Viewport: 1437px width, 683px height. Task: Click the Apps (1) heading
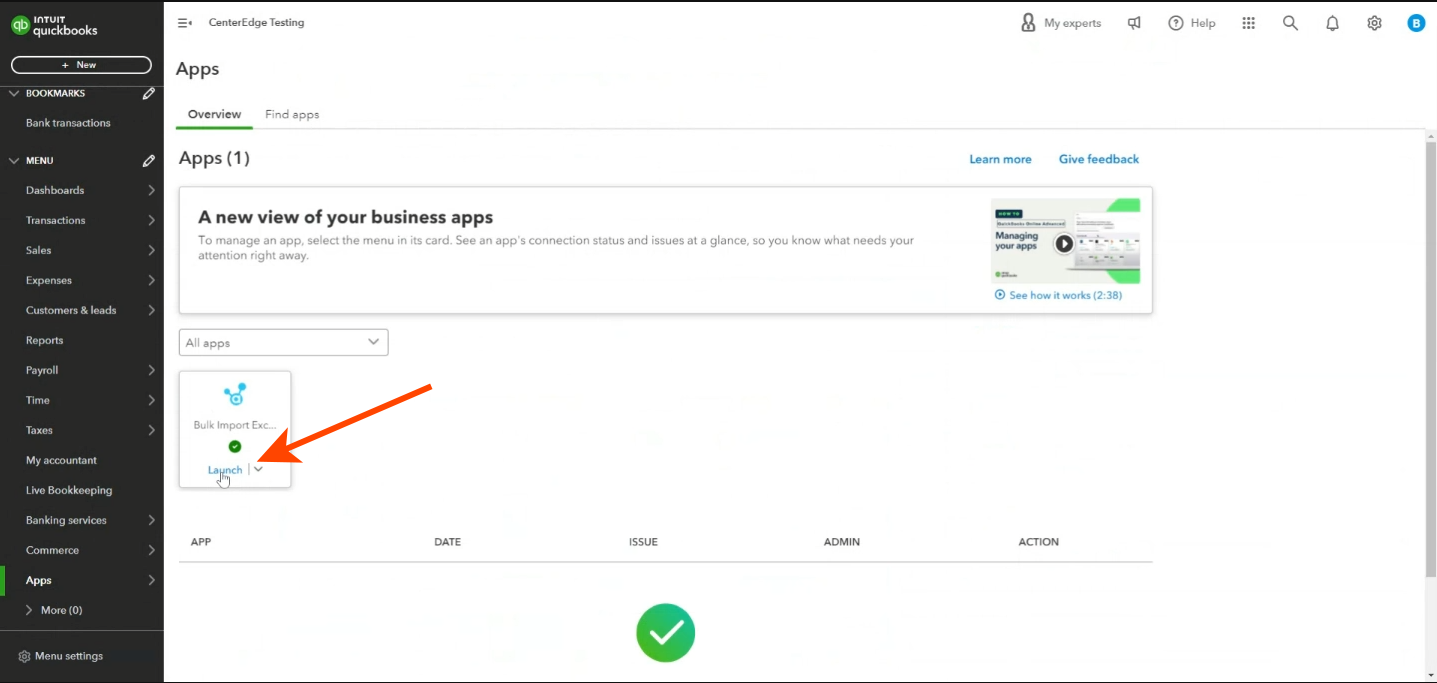click(214, 158)
